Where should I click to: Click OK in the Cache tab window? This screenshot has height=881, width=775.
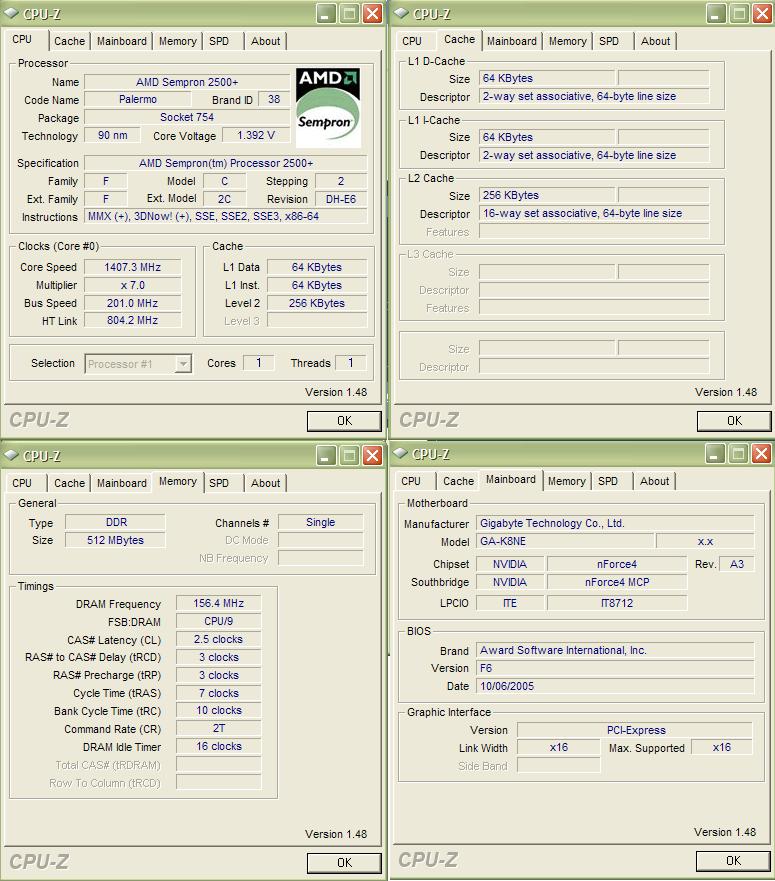point(734,421)
